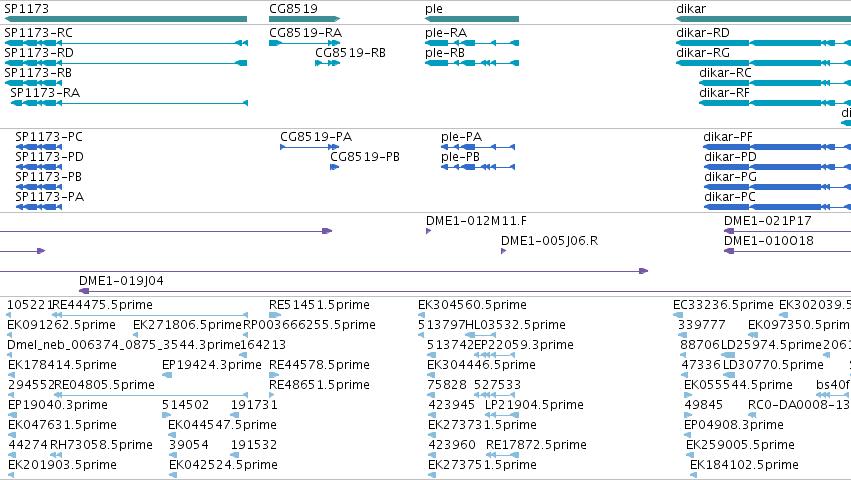Click the DME1-005J06.R marker arrow
The image size is (851, 480).
tap(504, 251)
